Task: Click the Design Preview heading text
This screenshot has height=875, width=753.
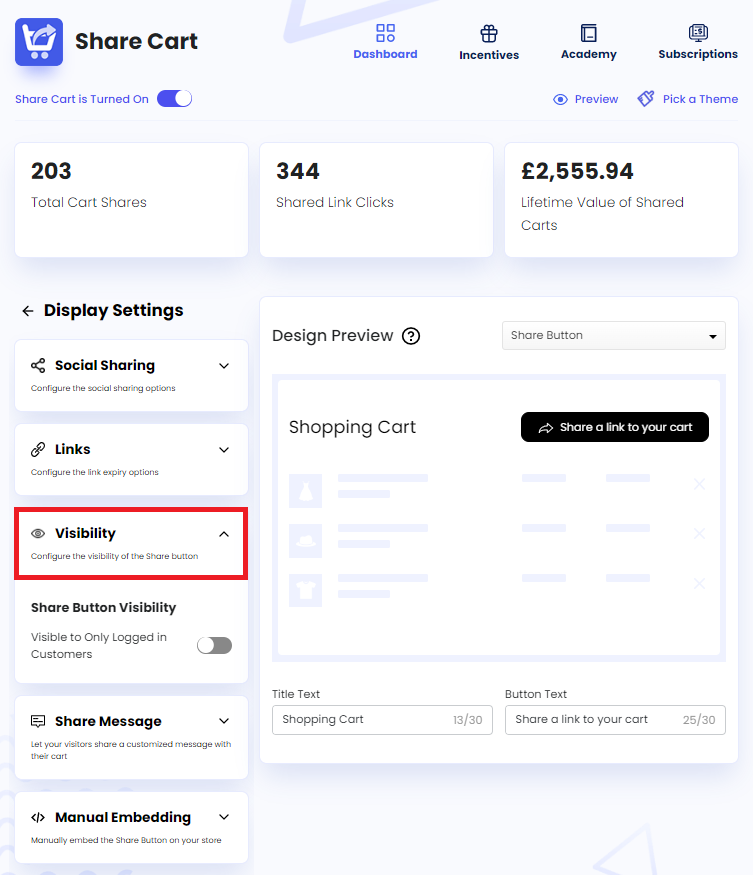Action: click(x=332, y=335)
